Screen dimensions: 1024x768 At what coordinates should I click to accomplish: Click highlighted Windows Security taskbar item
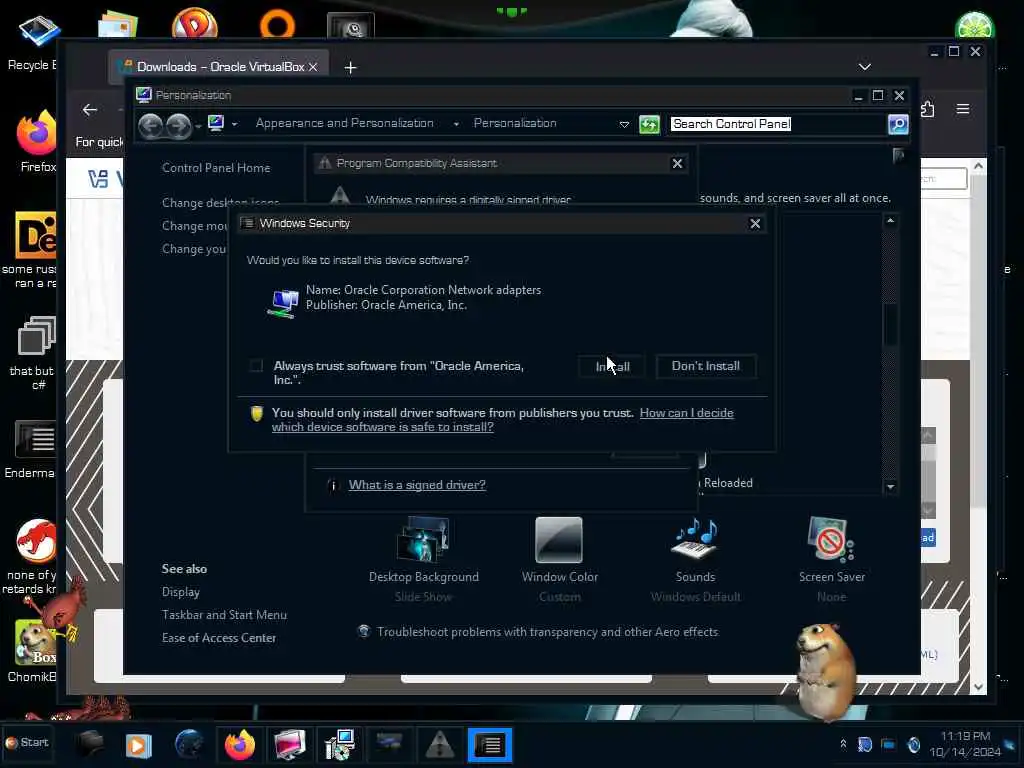(490, 745)
